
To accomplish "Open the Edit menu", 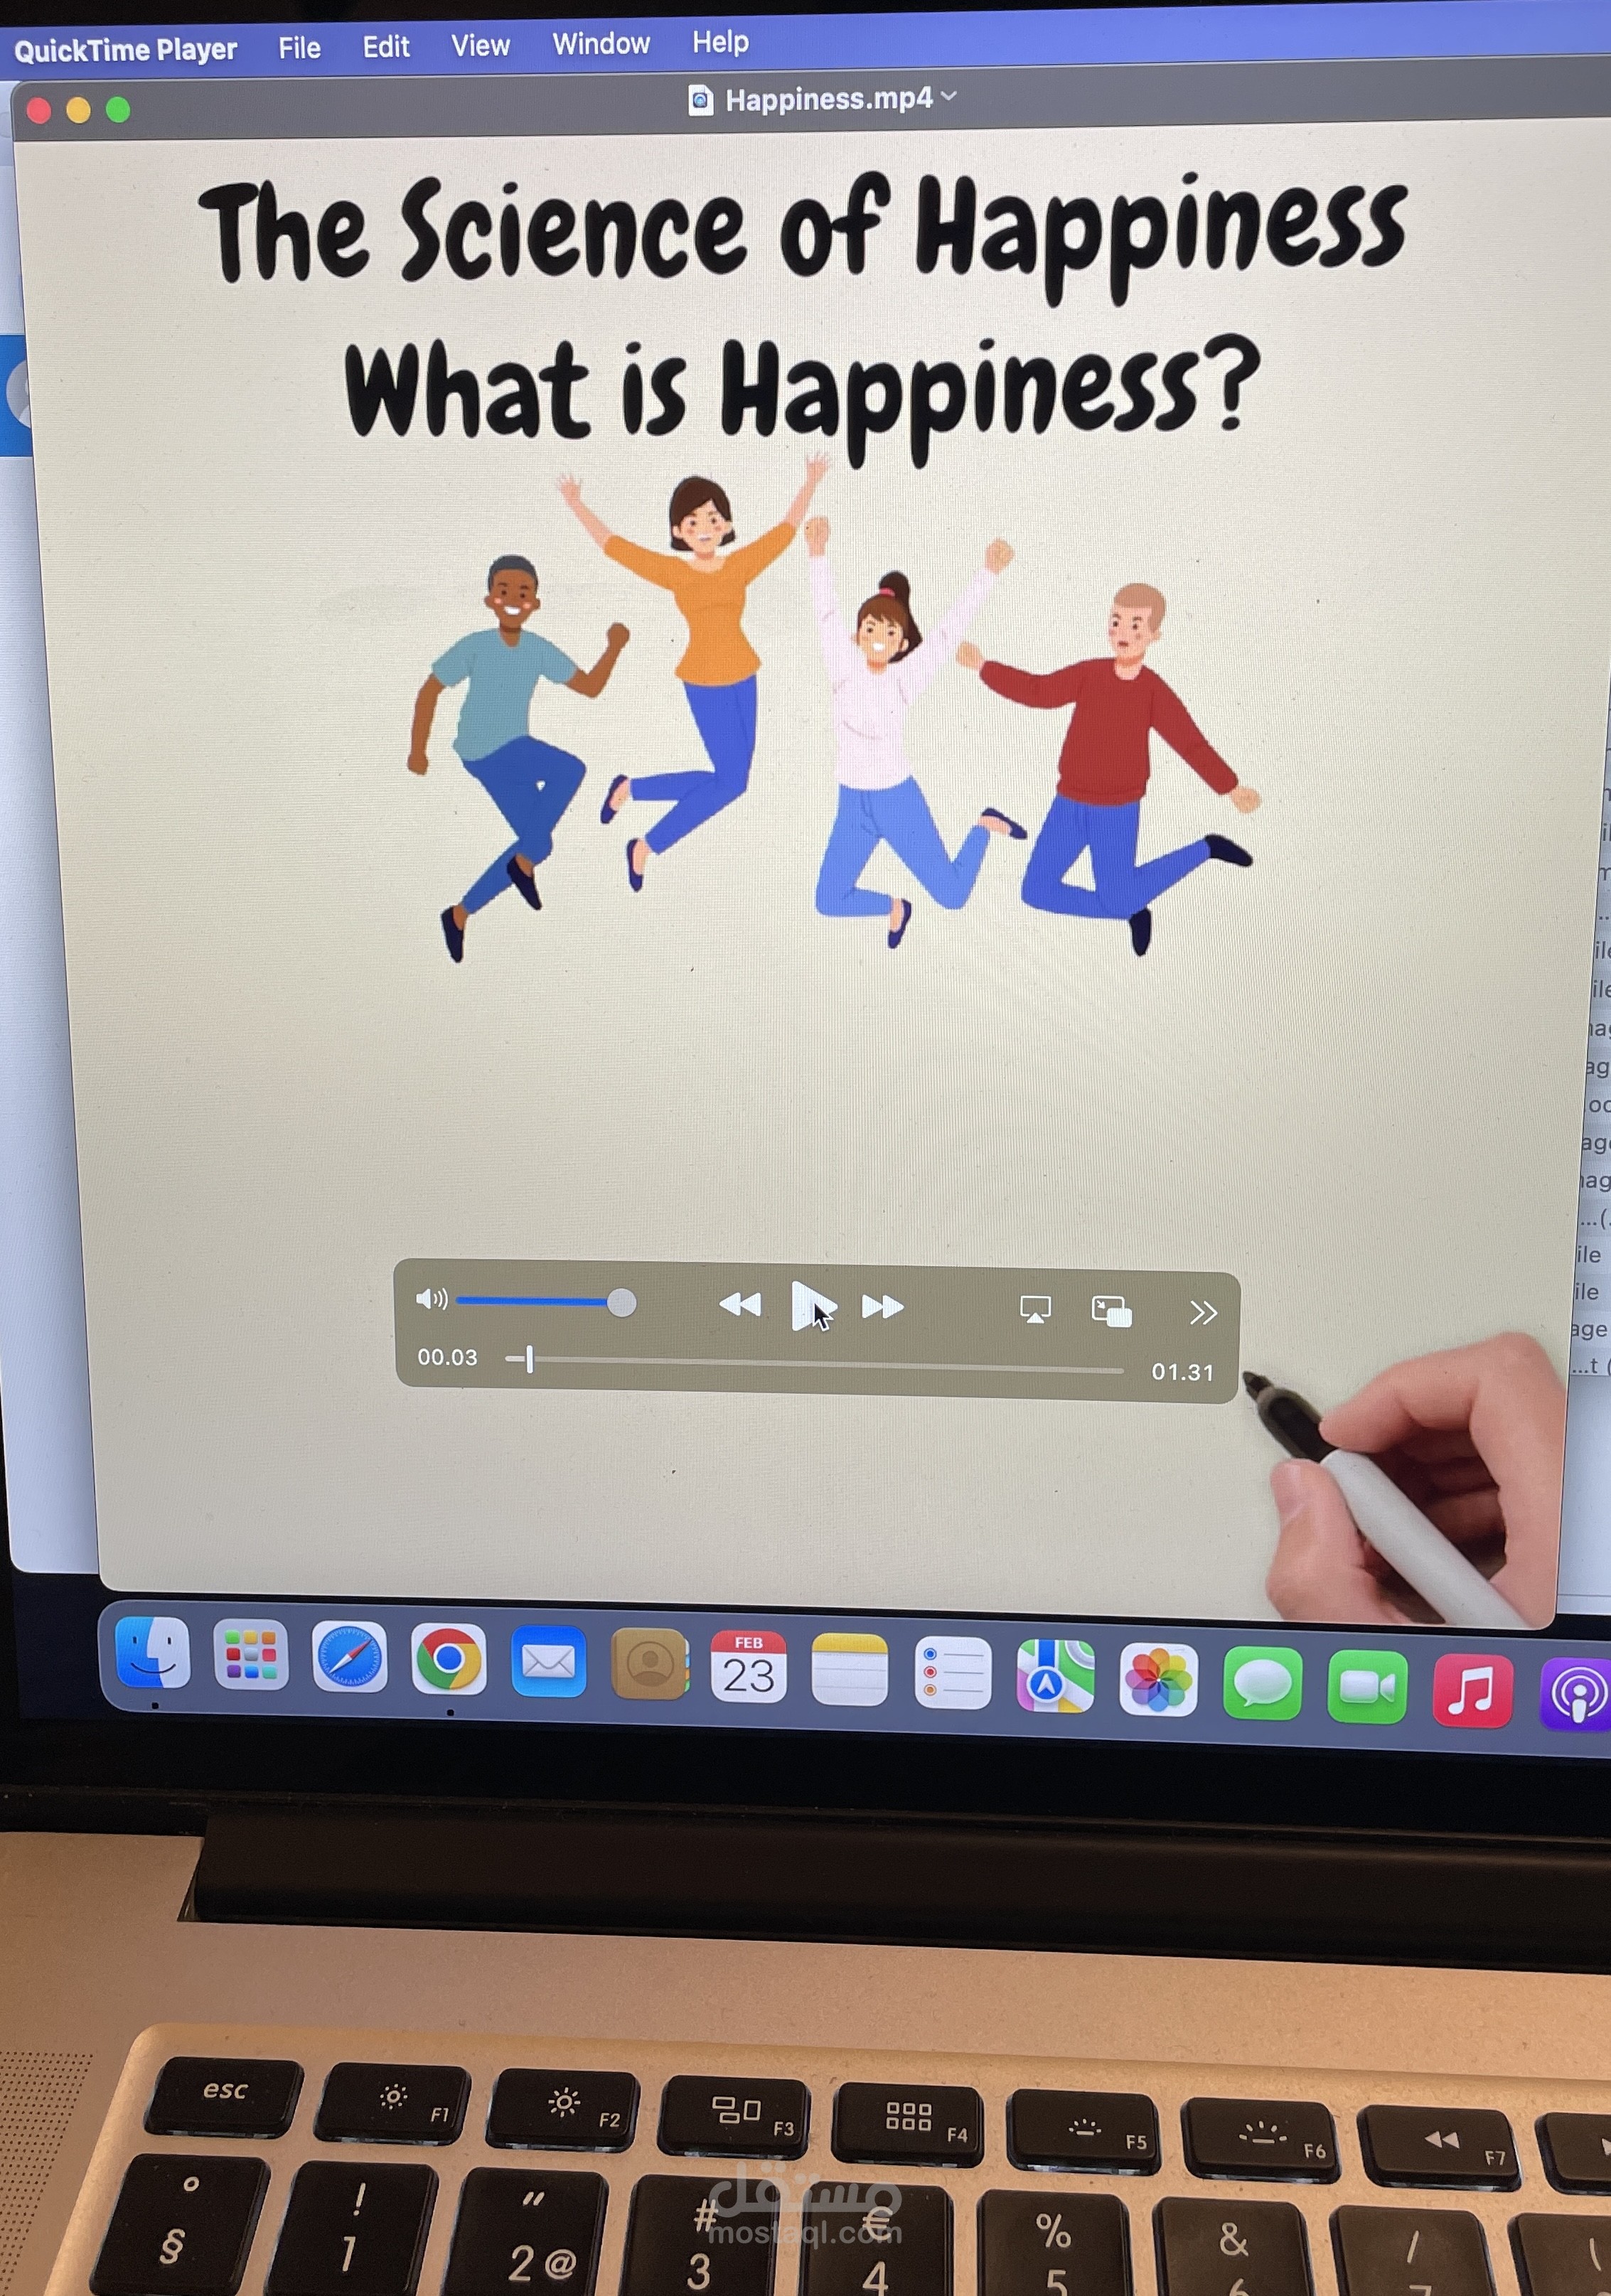I will [x=386, y=46].
